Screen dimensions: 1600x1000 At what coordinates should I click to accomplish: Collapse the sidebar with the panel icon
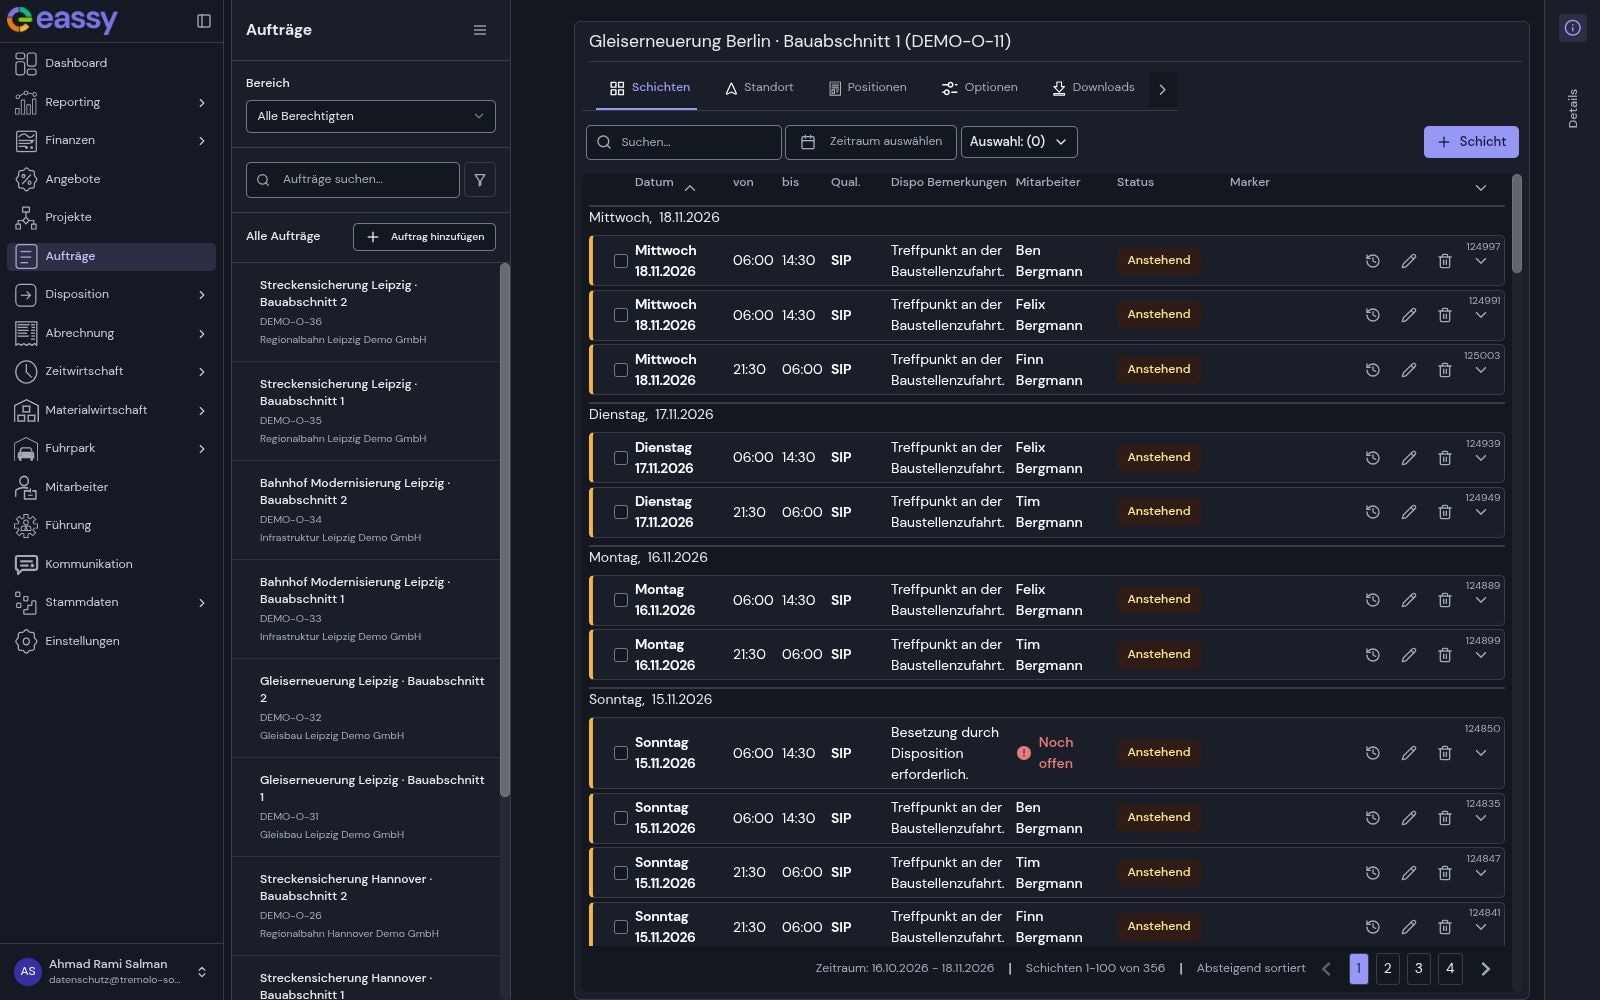click(204, 21)
